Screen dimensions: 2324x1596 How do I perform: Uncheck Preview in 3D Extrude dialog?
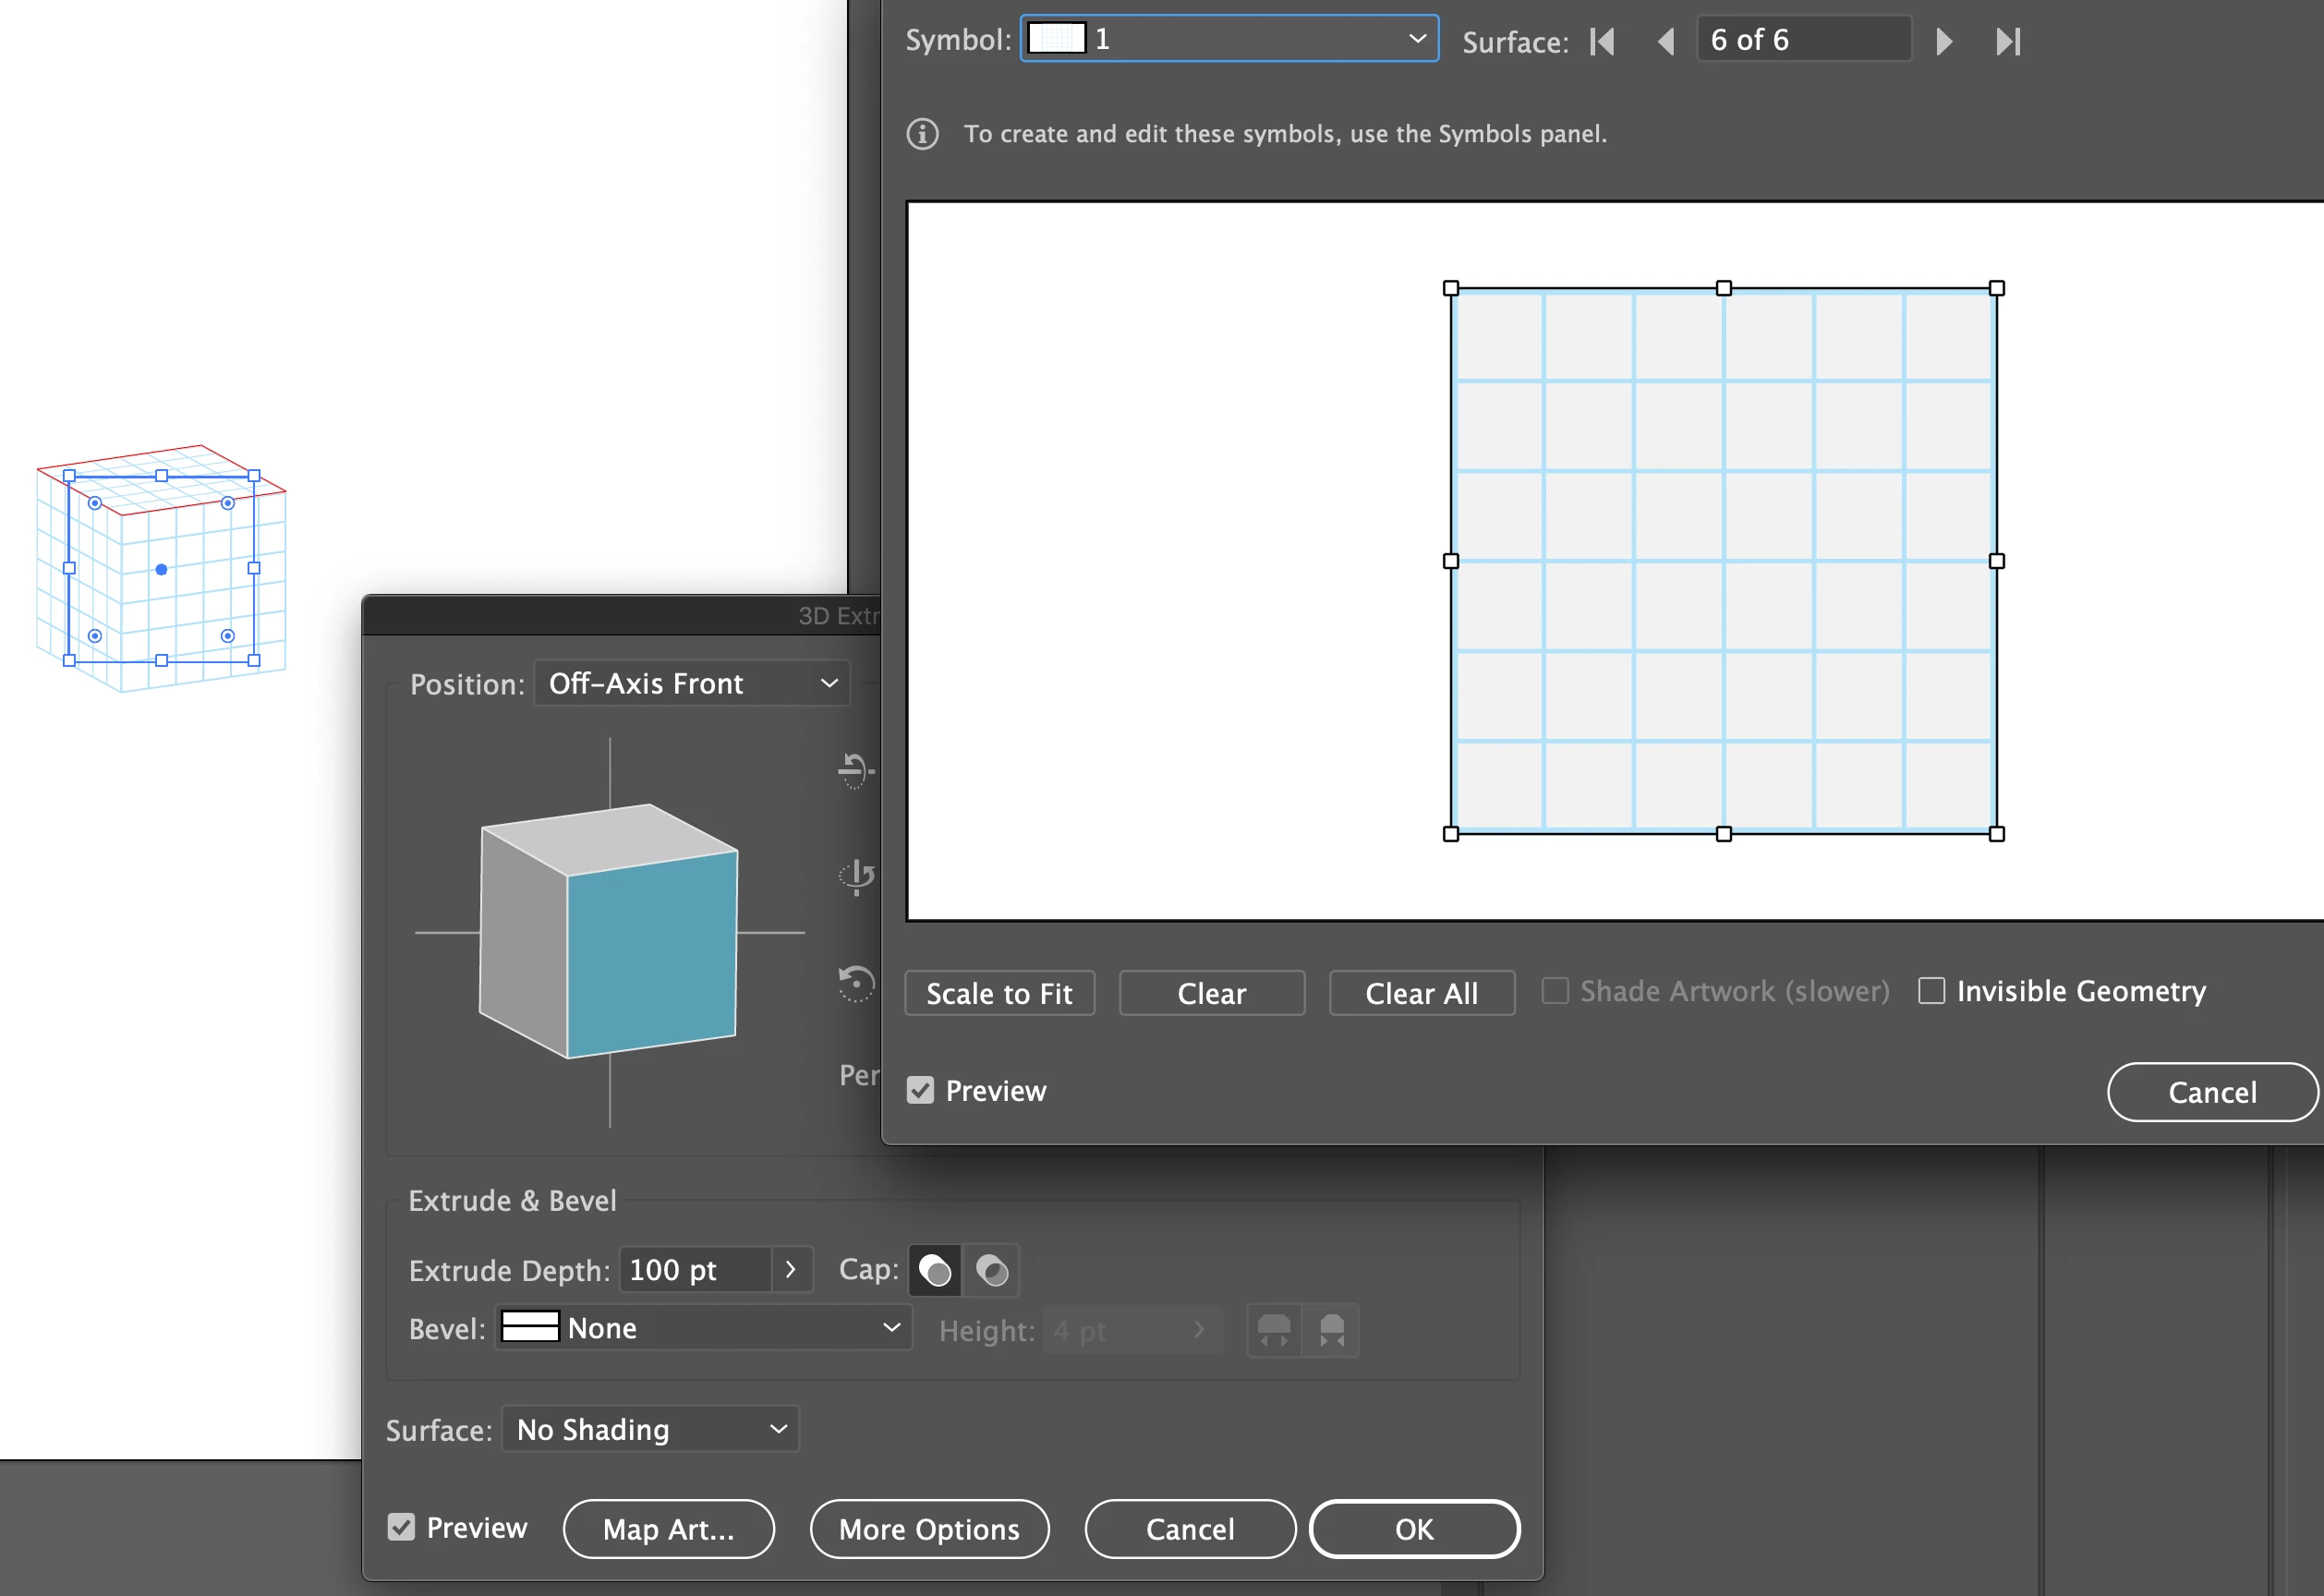[x=401, y=1527]
